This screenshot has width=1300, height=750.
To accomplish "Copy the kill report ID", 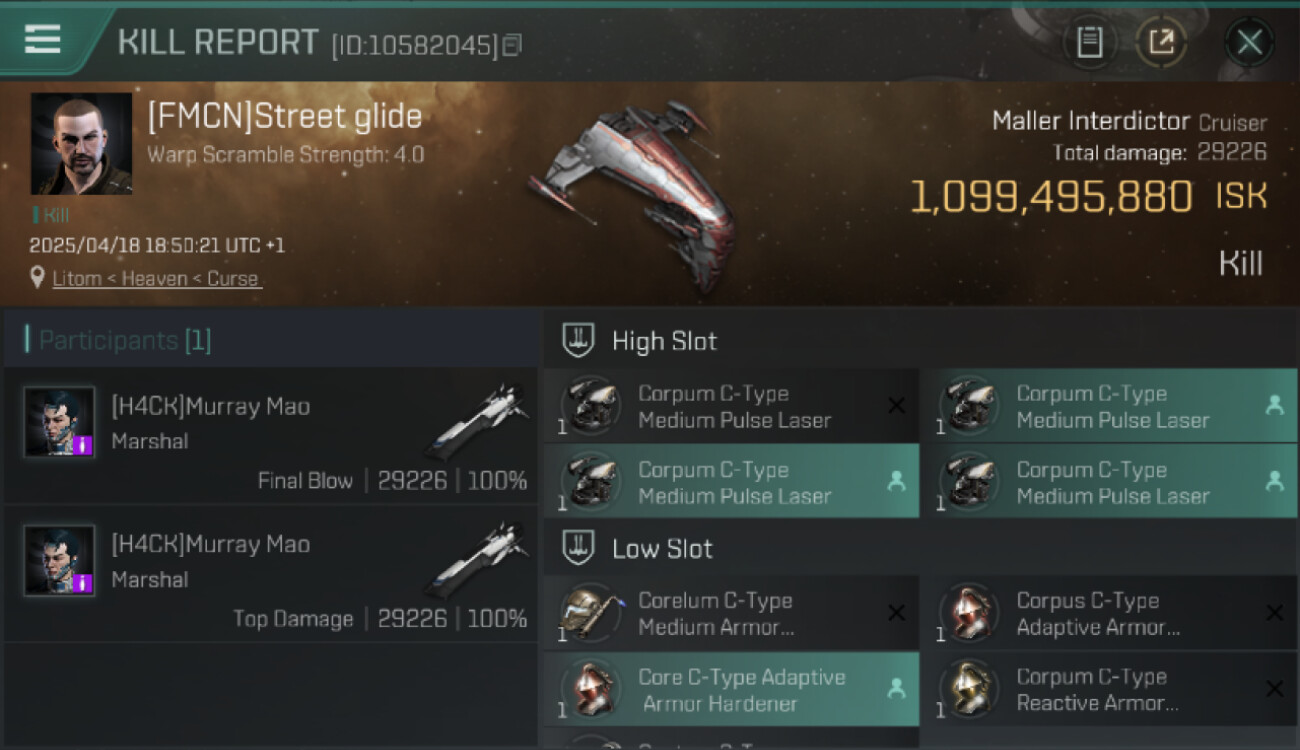I will (x=512, y=45).
